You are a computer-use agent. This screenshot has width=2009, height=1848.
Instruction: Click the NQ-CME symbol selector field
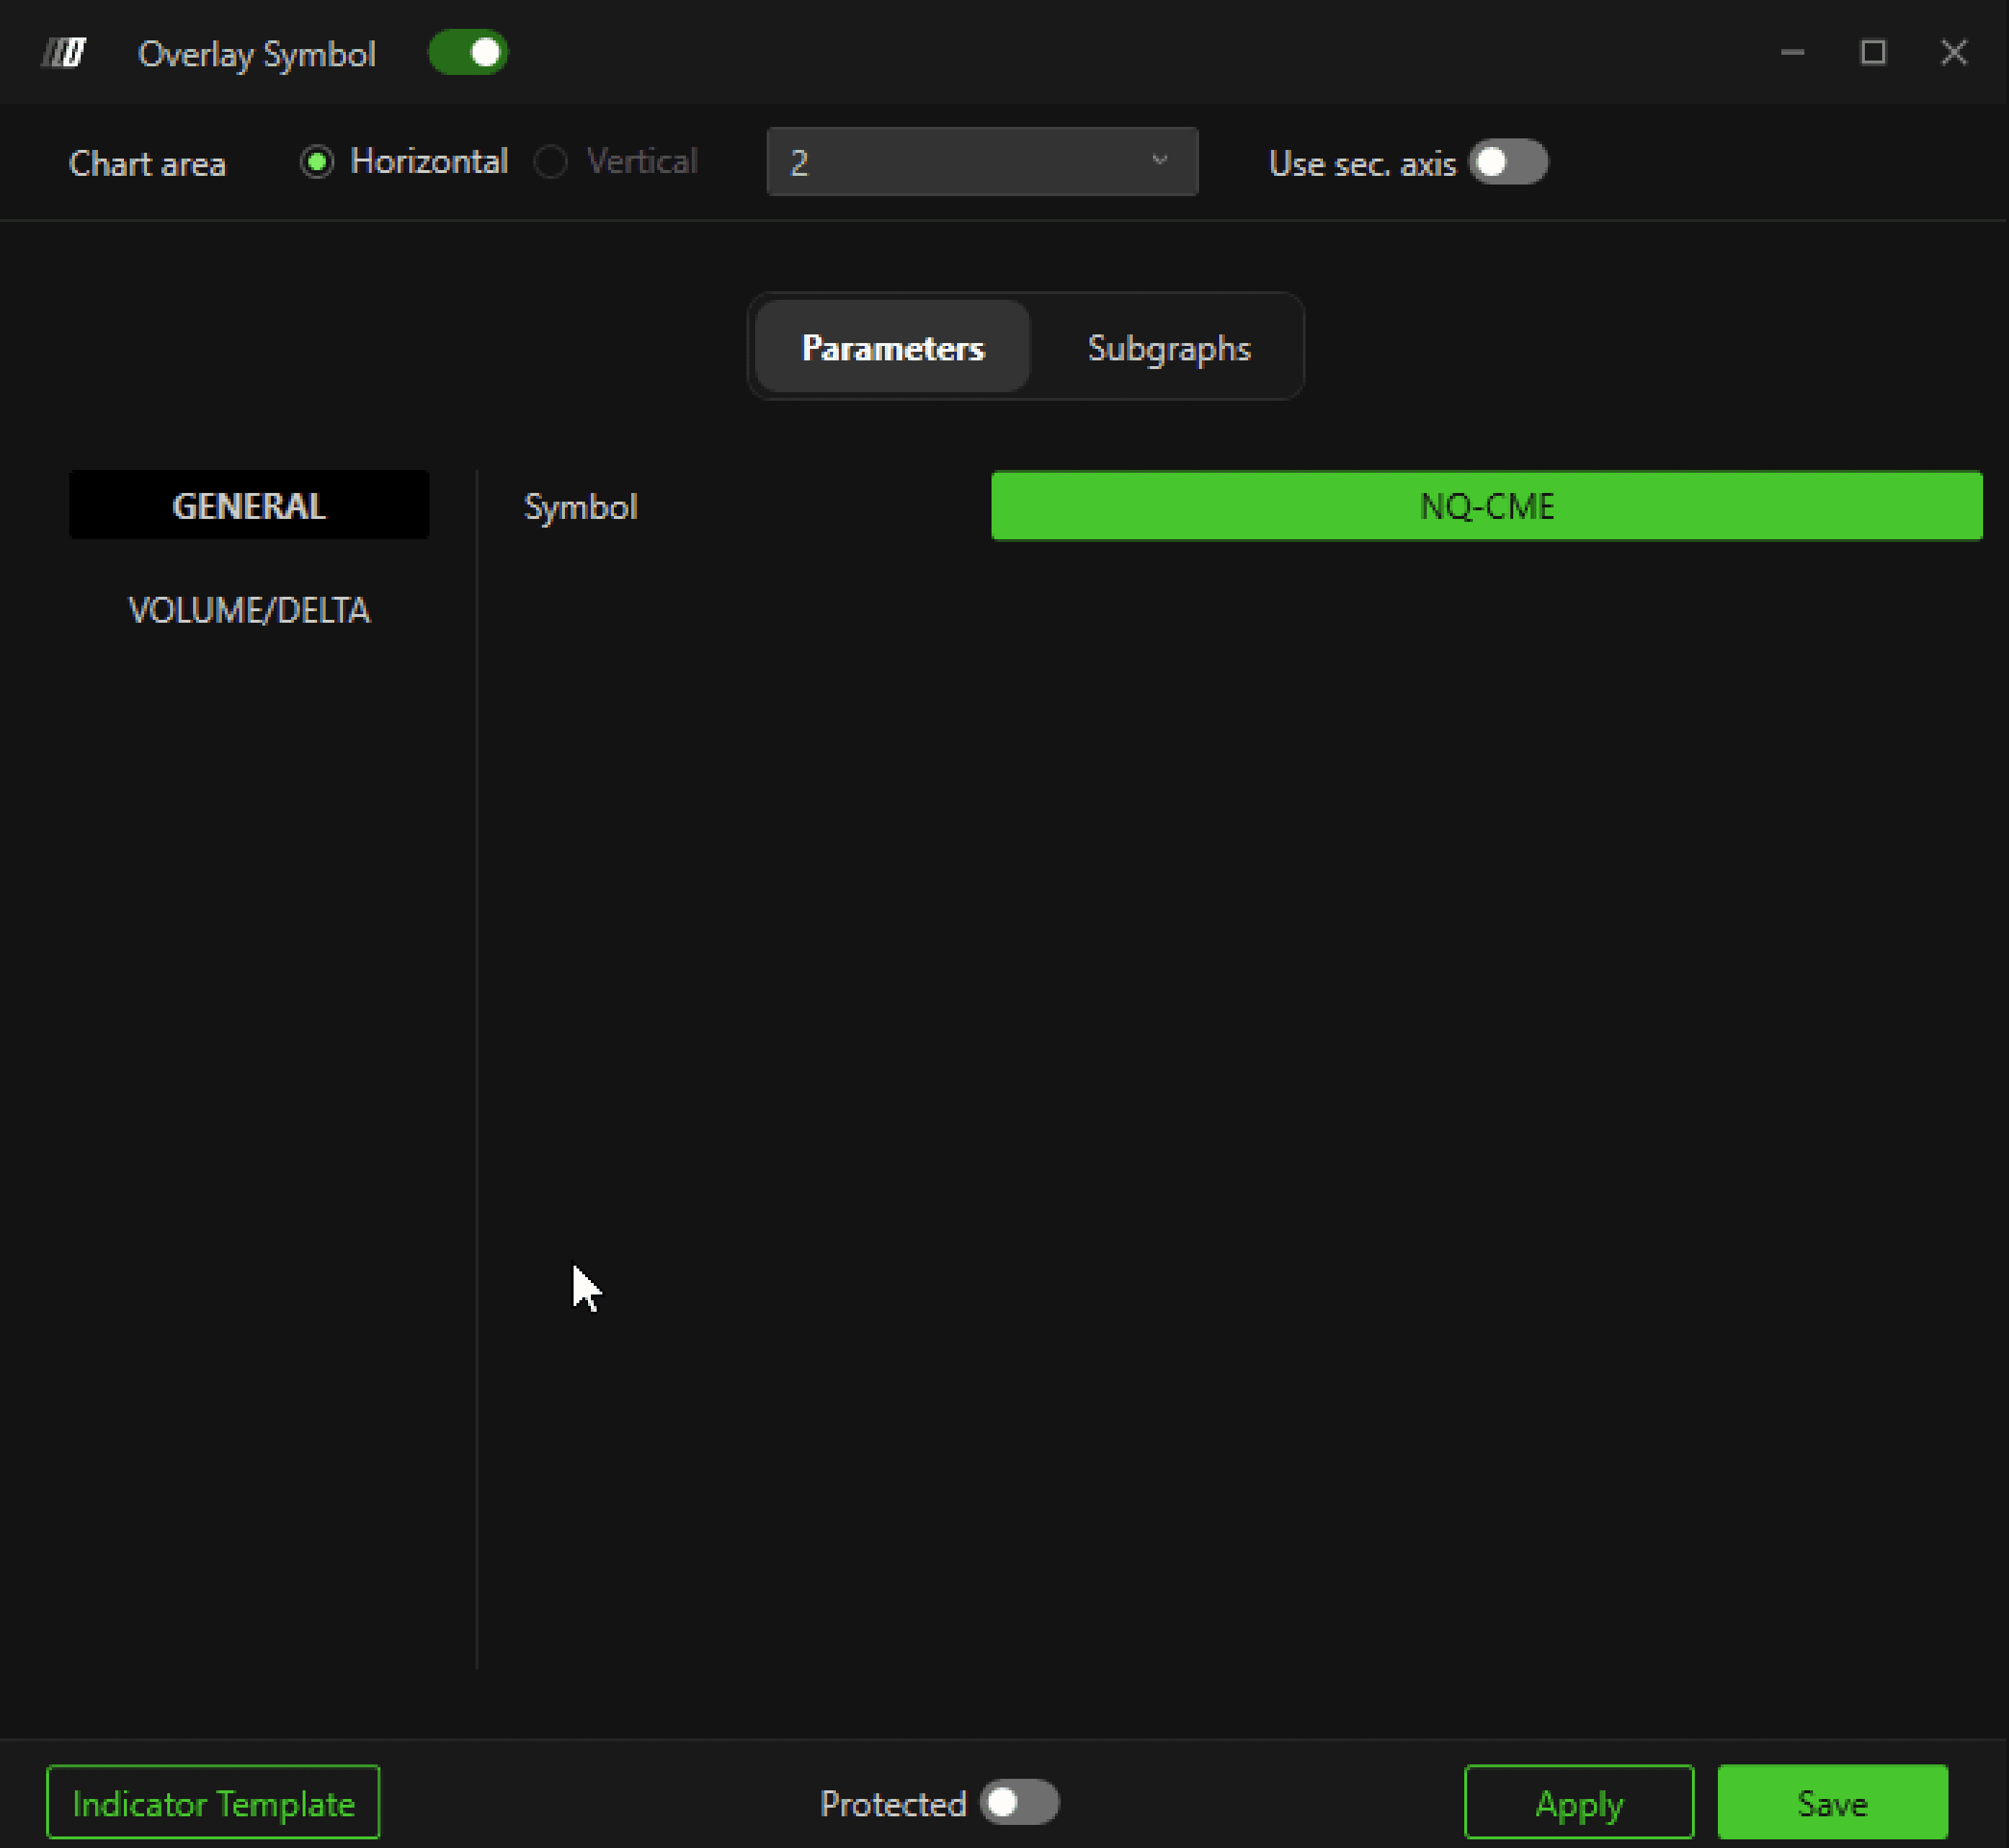[x=1486, y=506]
